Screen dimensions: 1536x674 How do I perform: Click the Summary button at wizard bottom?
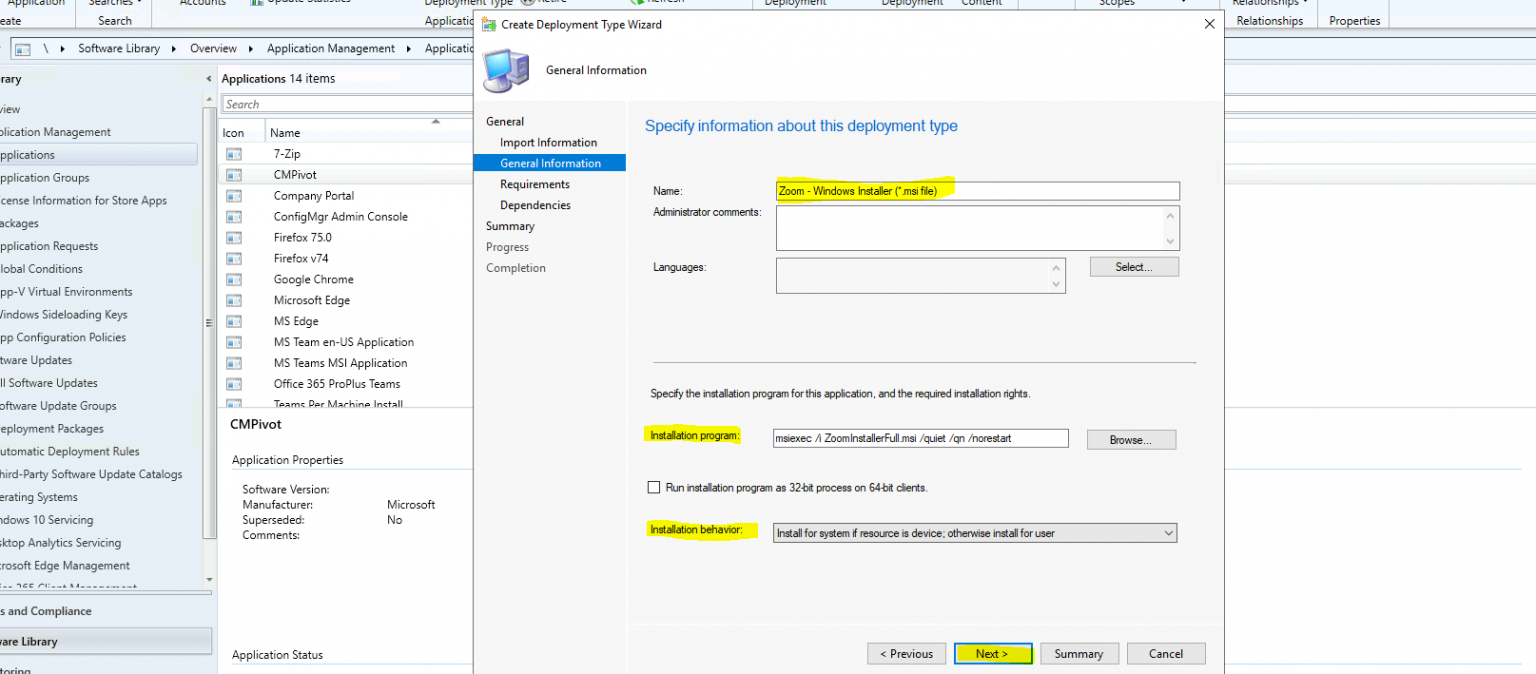coord(1079,654)
